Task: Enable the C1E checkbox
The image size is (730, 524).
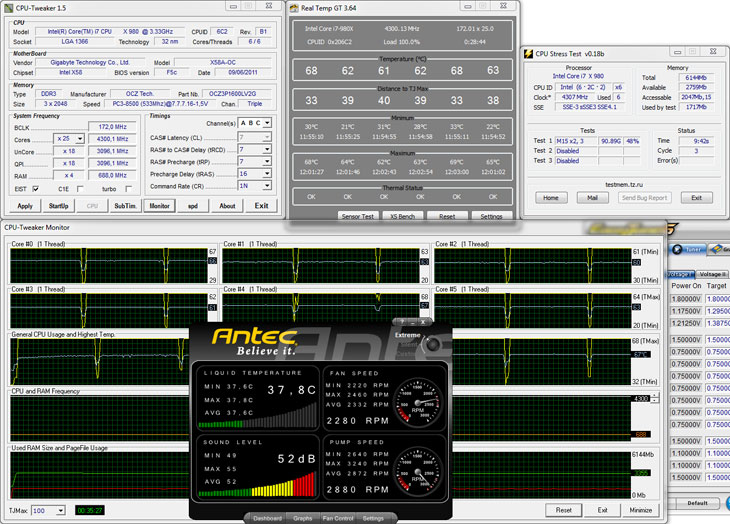Action: pyautogui.click(x=80, y=187)
